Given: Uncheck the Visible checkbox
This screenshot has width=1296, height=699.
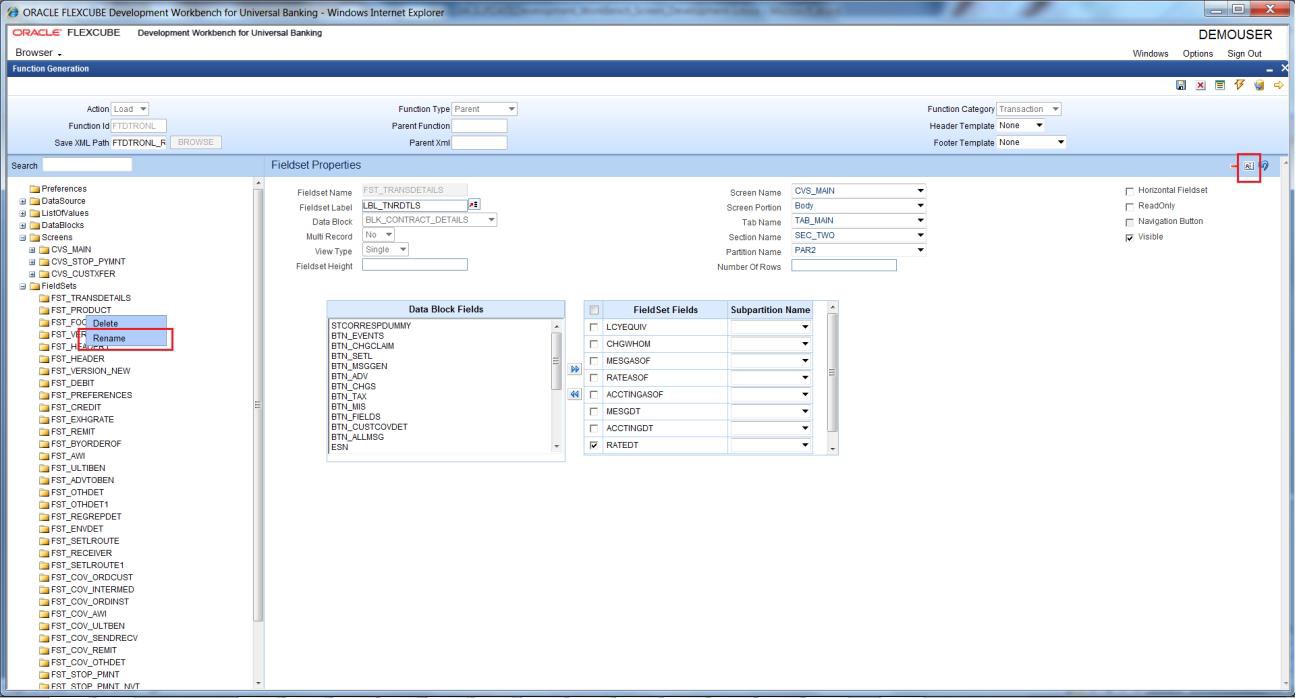Looking at the screenshot, I should pos(1130,236).
